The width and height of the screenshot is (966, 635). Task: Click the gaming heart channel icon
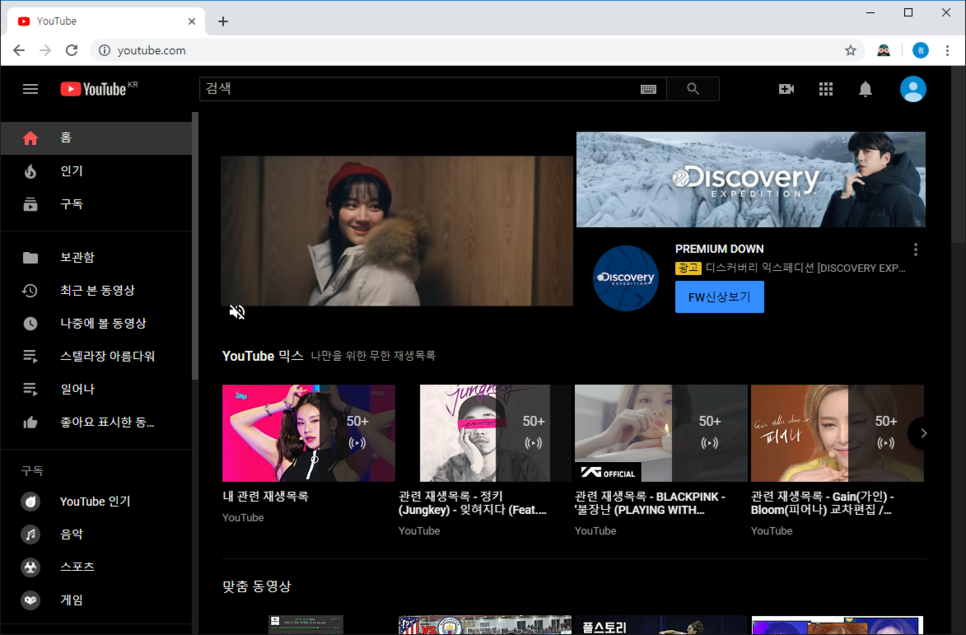point(30,600)
